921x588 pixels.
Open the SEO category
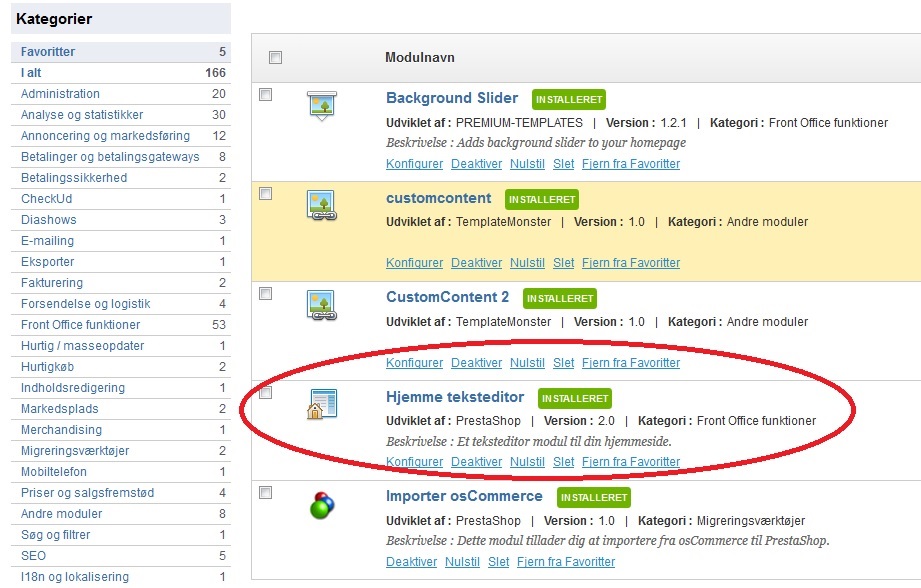121,556
